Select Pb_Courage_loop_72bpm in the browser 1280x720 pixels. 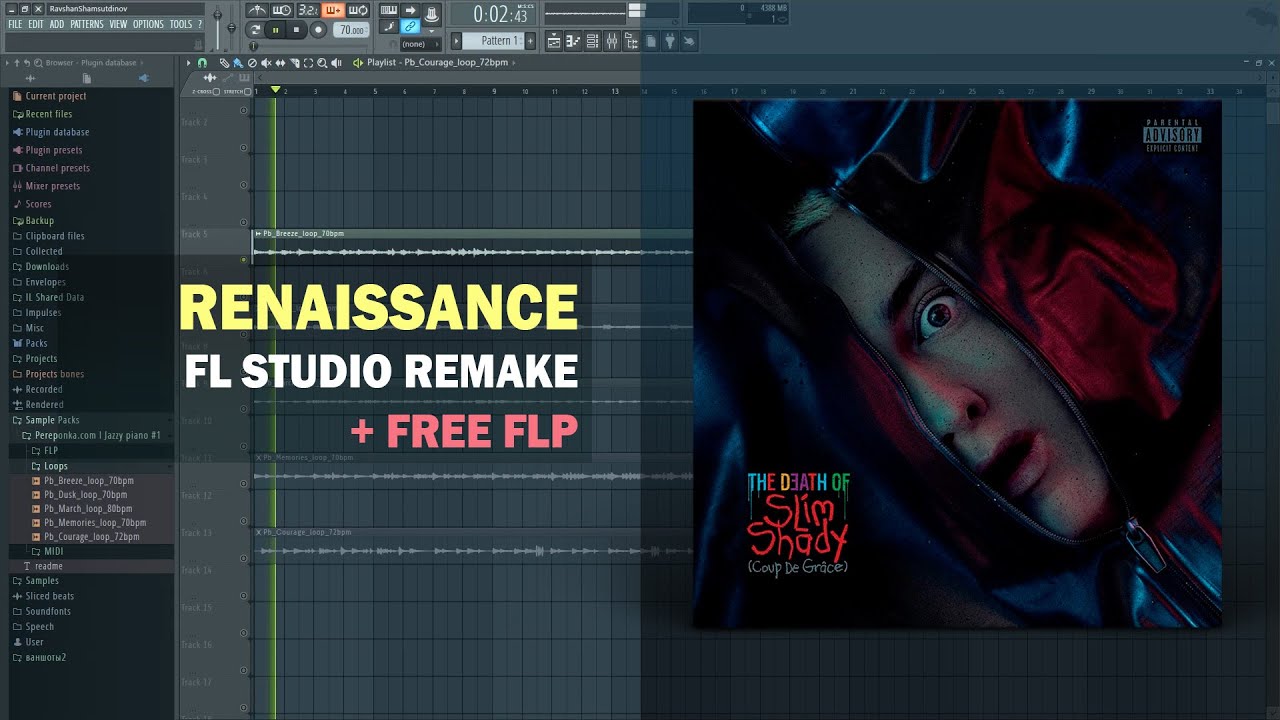pos(92,537)
